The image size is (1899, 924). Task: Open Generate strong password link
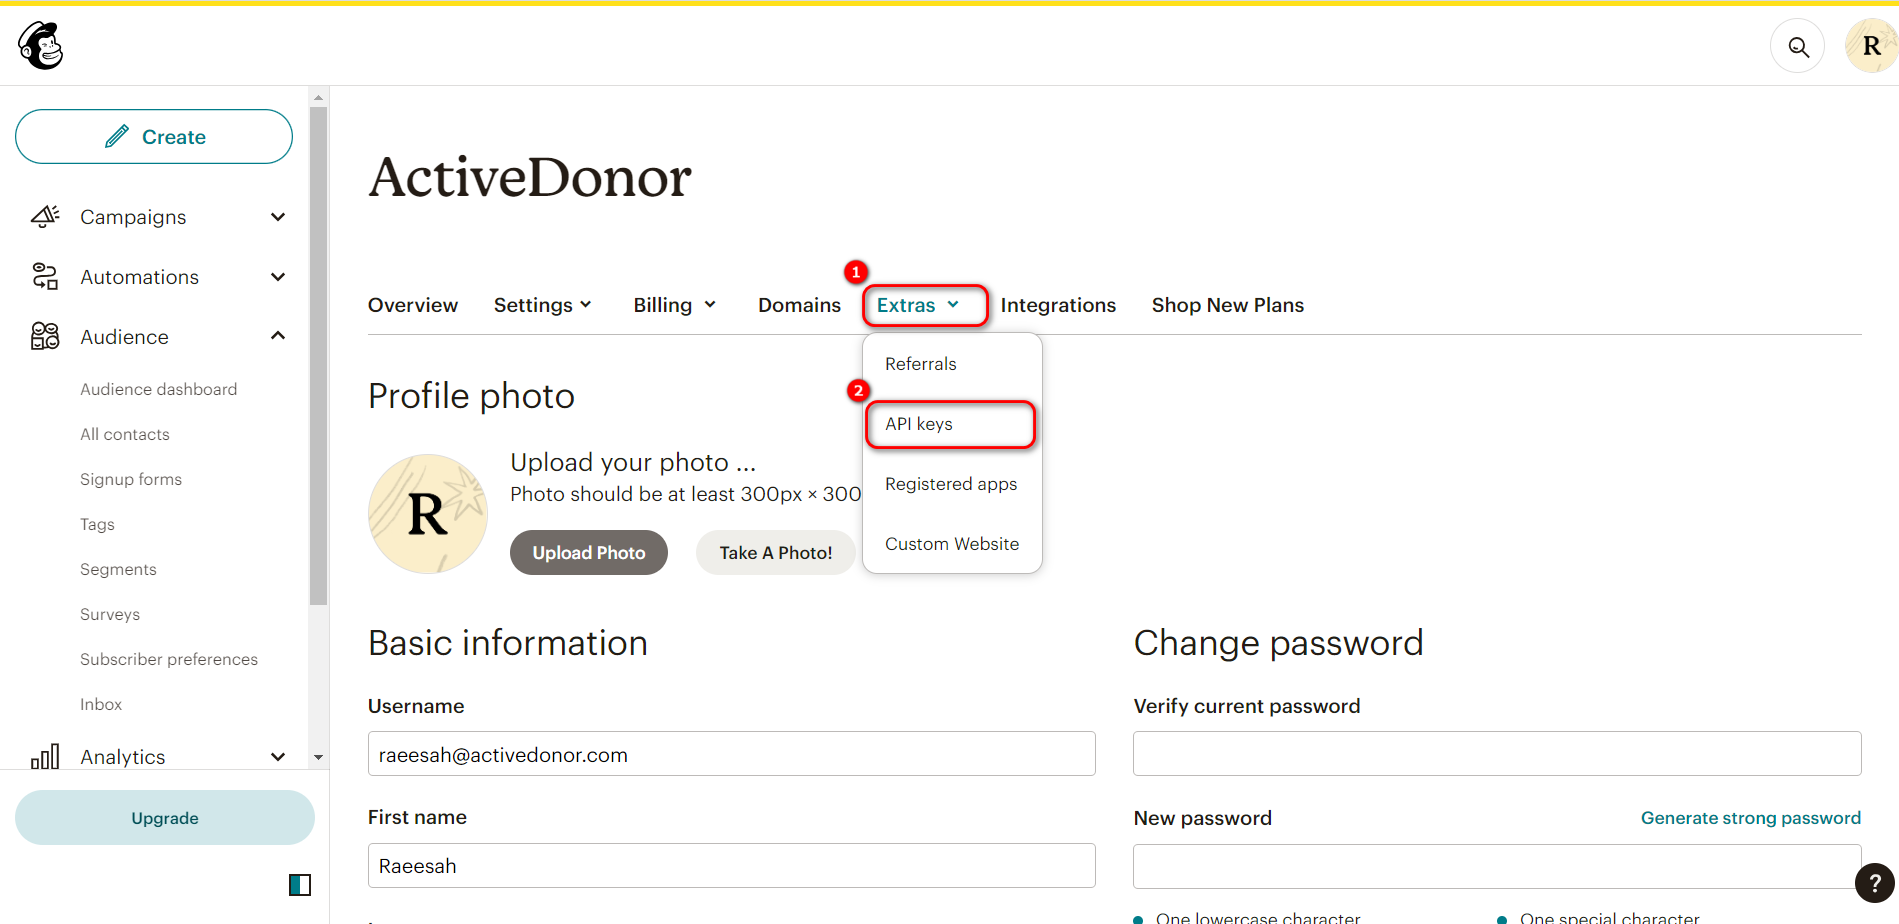[1750, 817]
